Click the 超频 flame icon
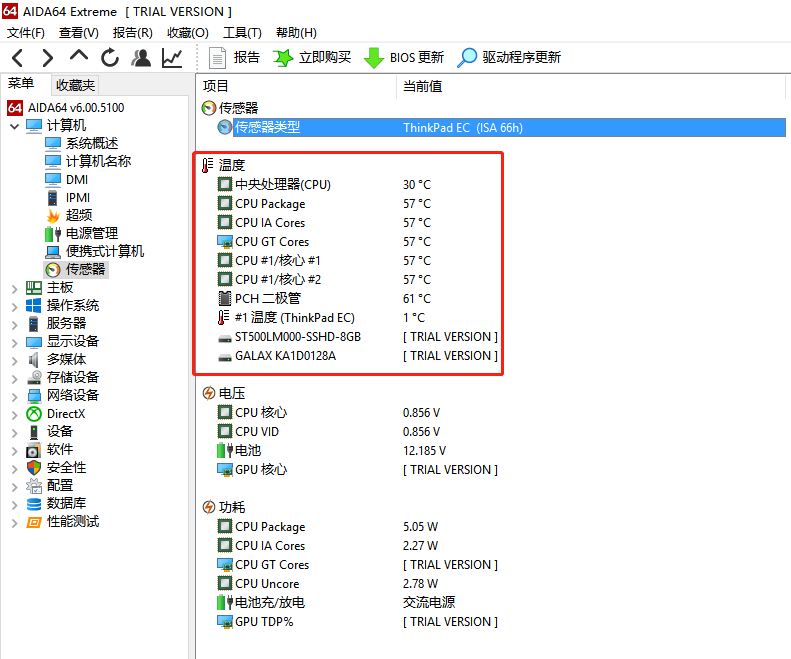The image size is (791, 659). (53, 215)
